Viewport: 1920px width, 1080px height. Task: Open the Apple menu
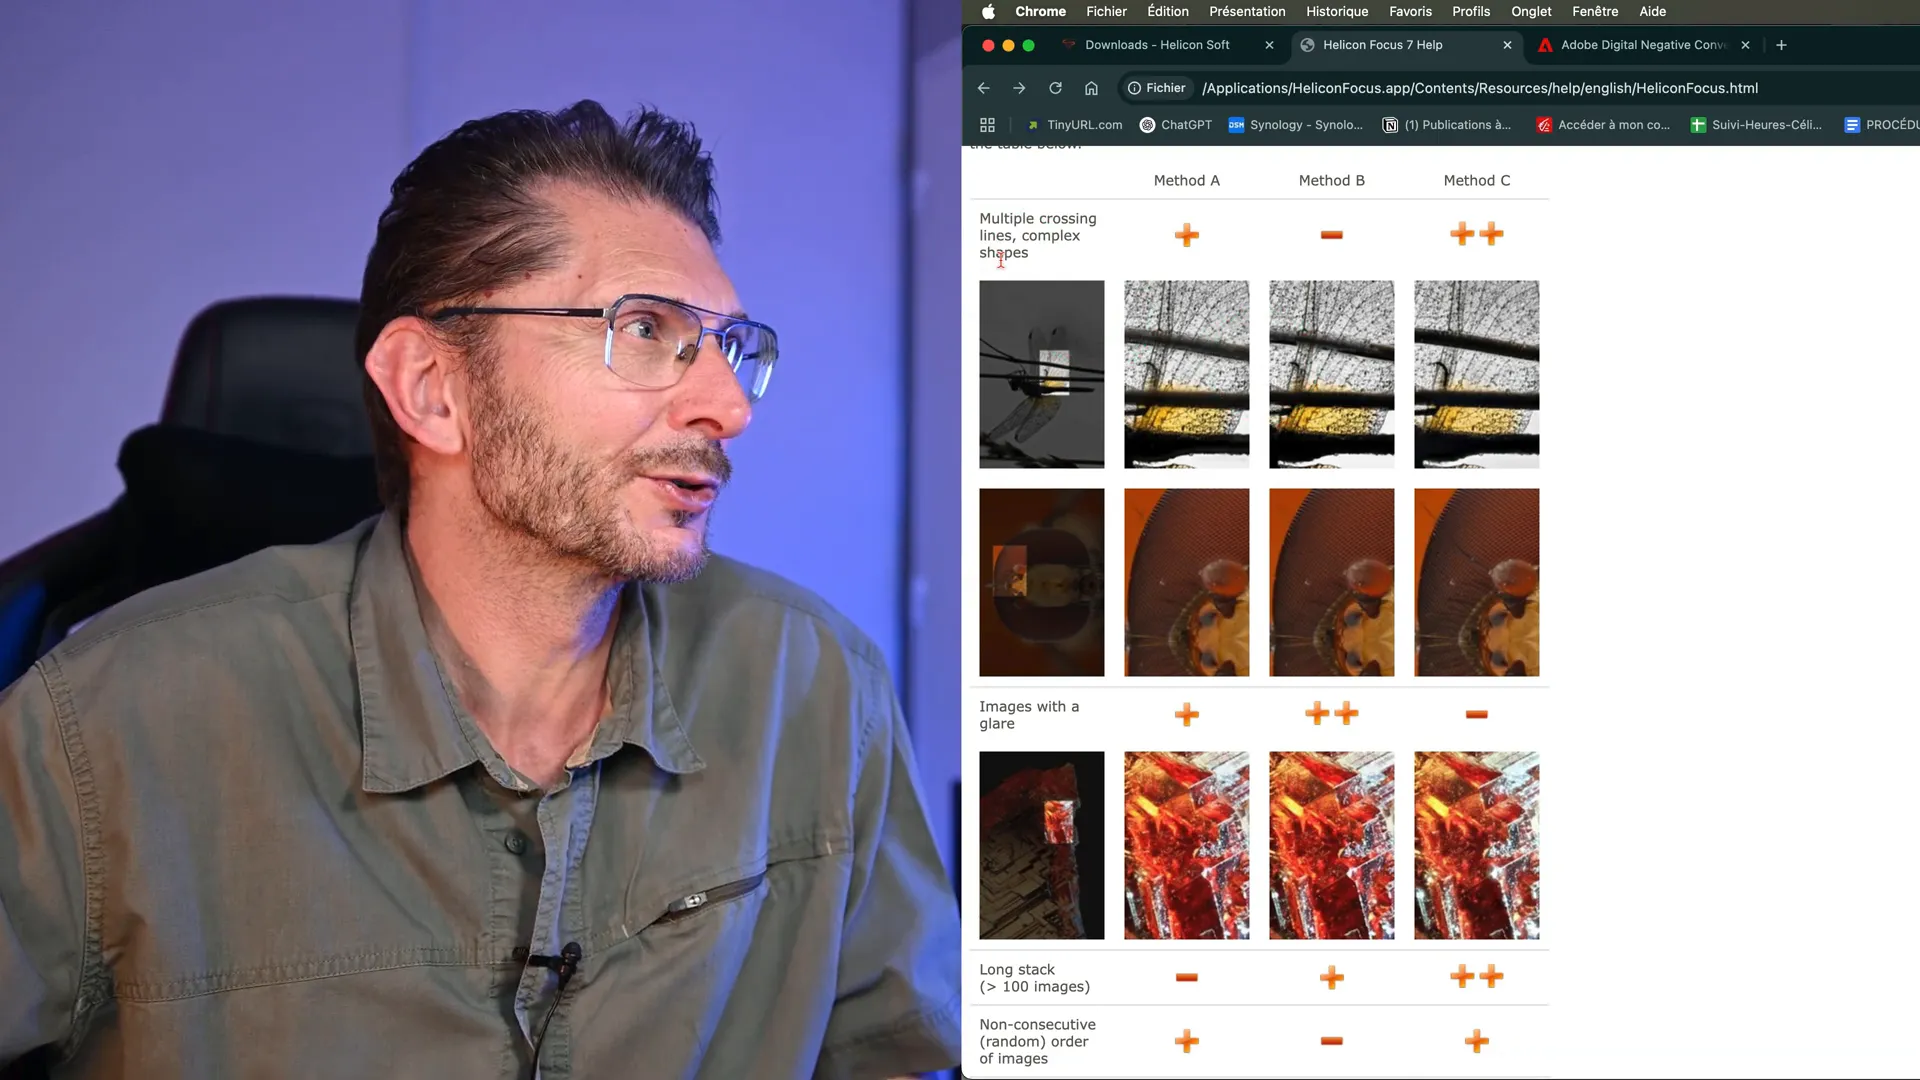(x=988, y=12)
